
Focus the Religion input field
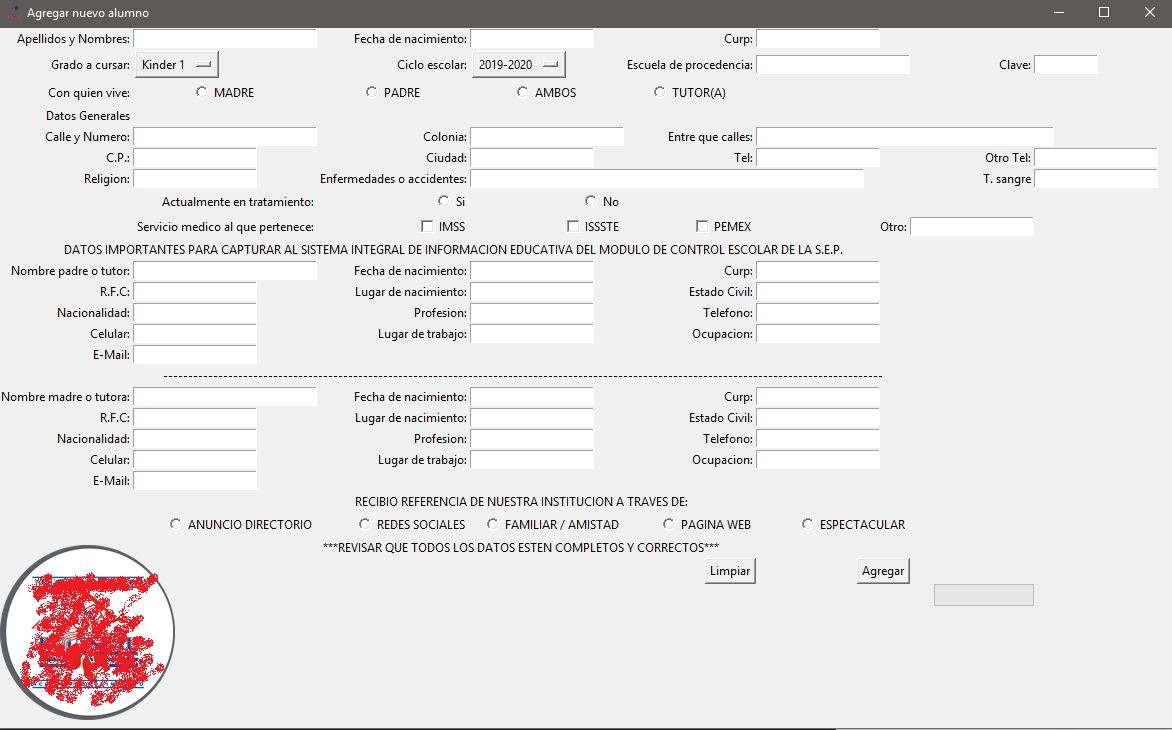pos(195,179)
